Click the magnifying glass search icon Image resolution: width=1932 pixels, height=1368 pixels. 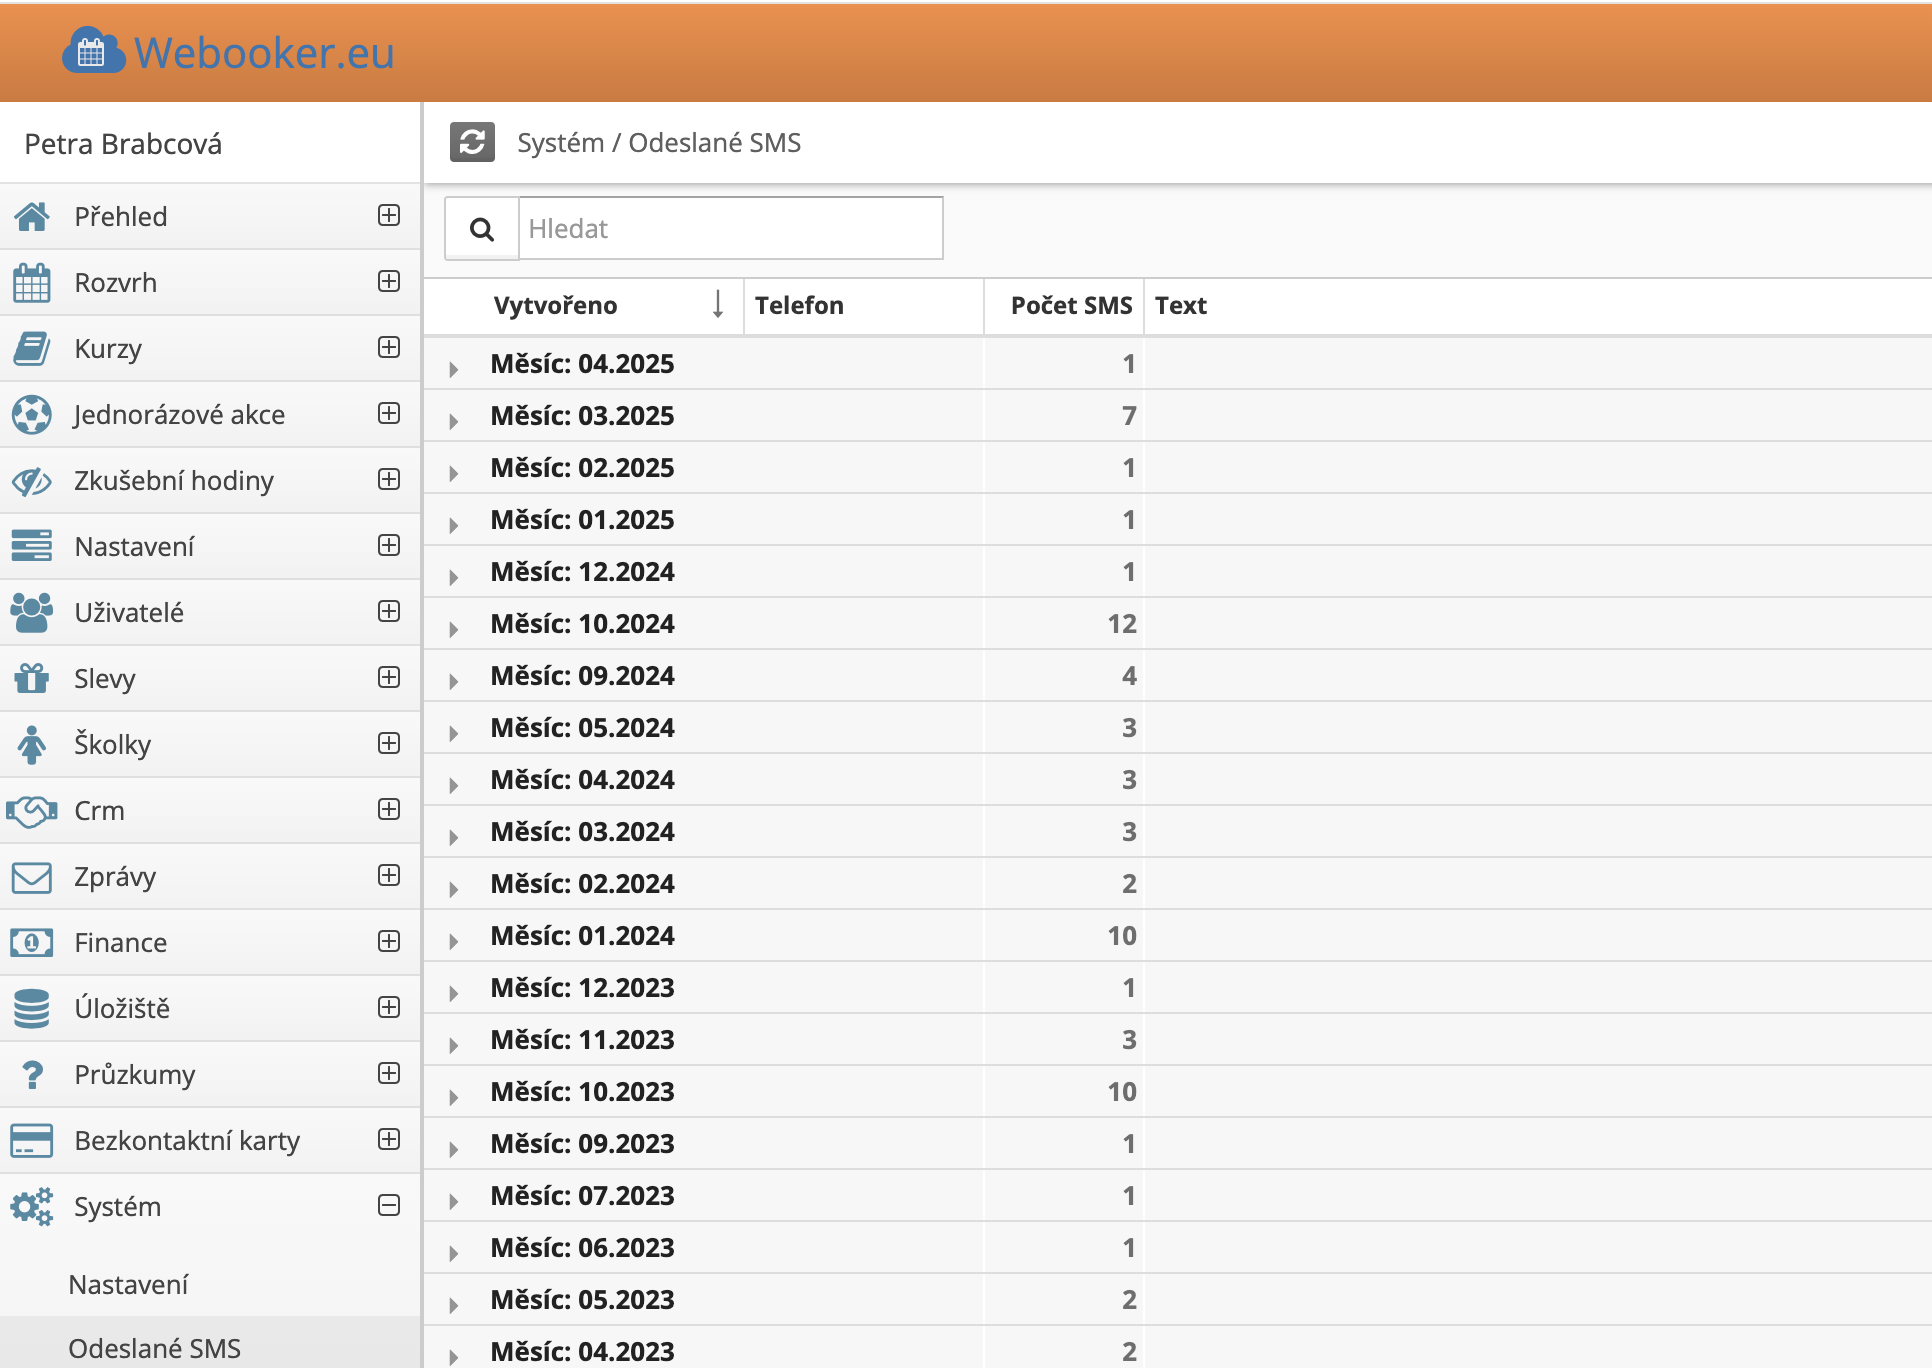pyautogui.click(x=482, y=229)
